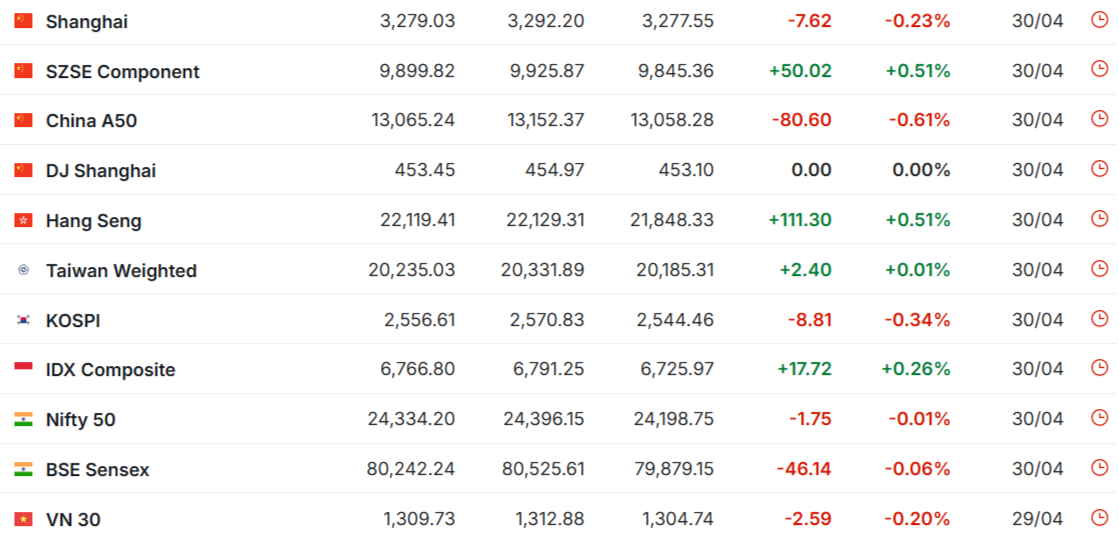Open the BSE Sensex index page

pyautogui.click(x=98, y=470)
